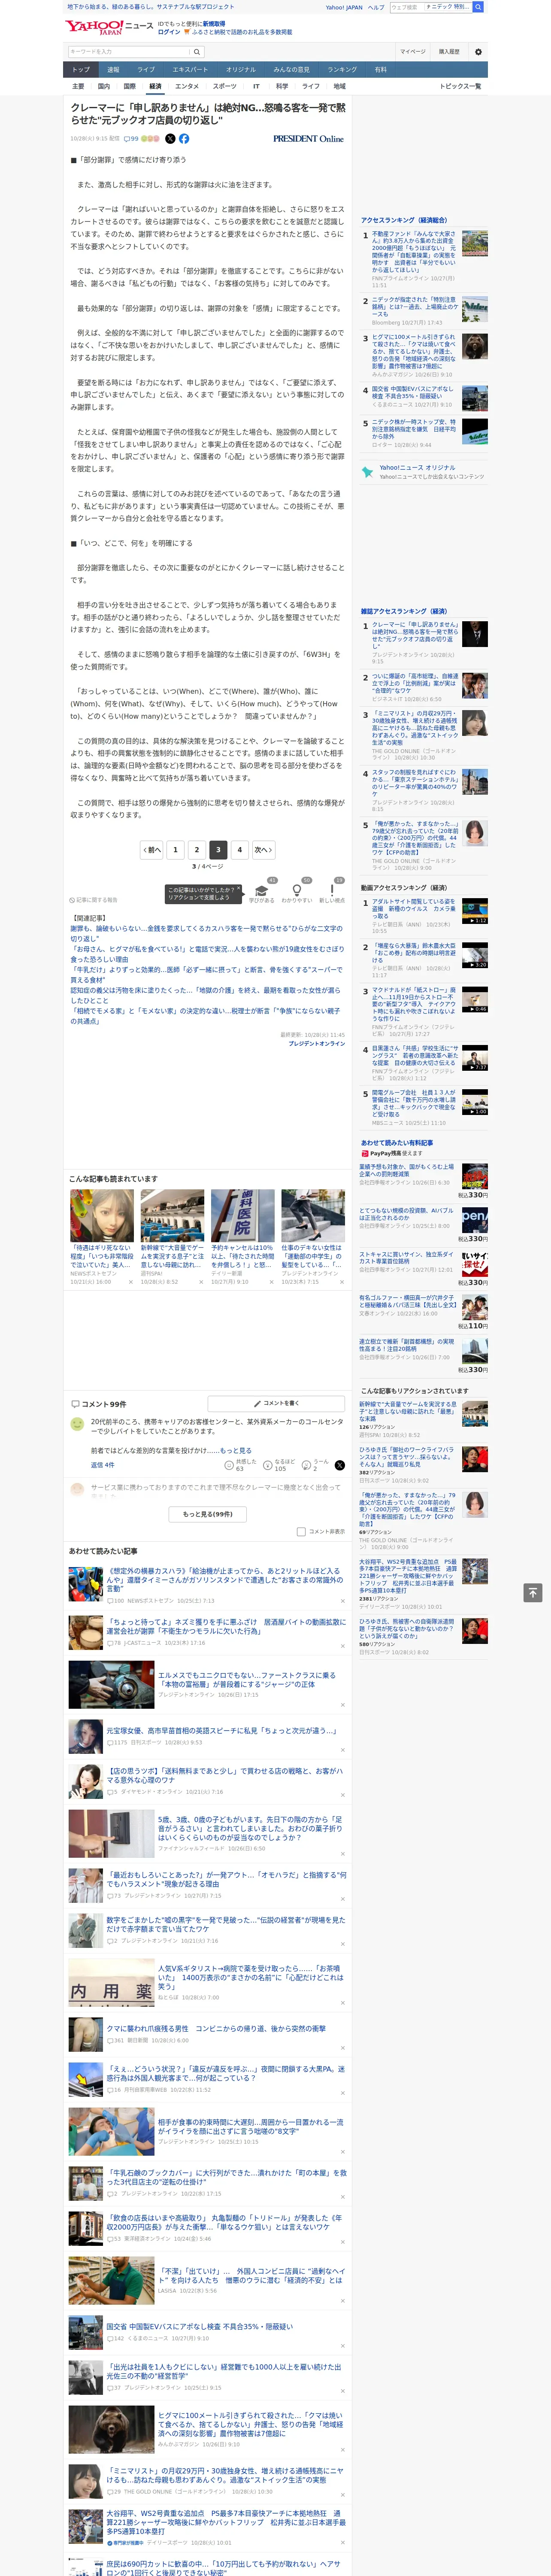Click the ヘルプ link in top bar

click(x=376, y=7)
